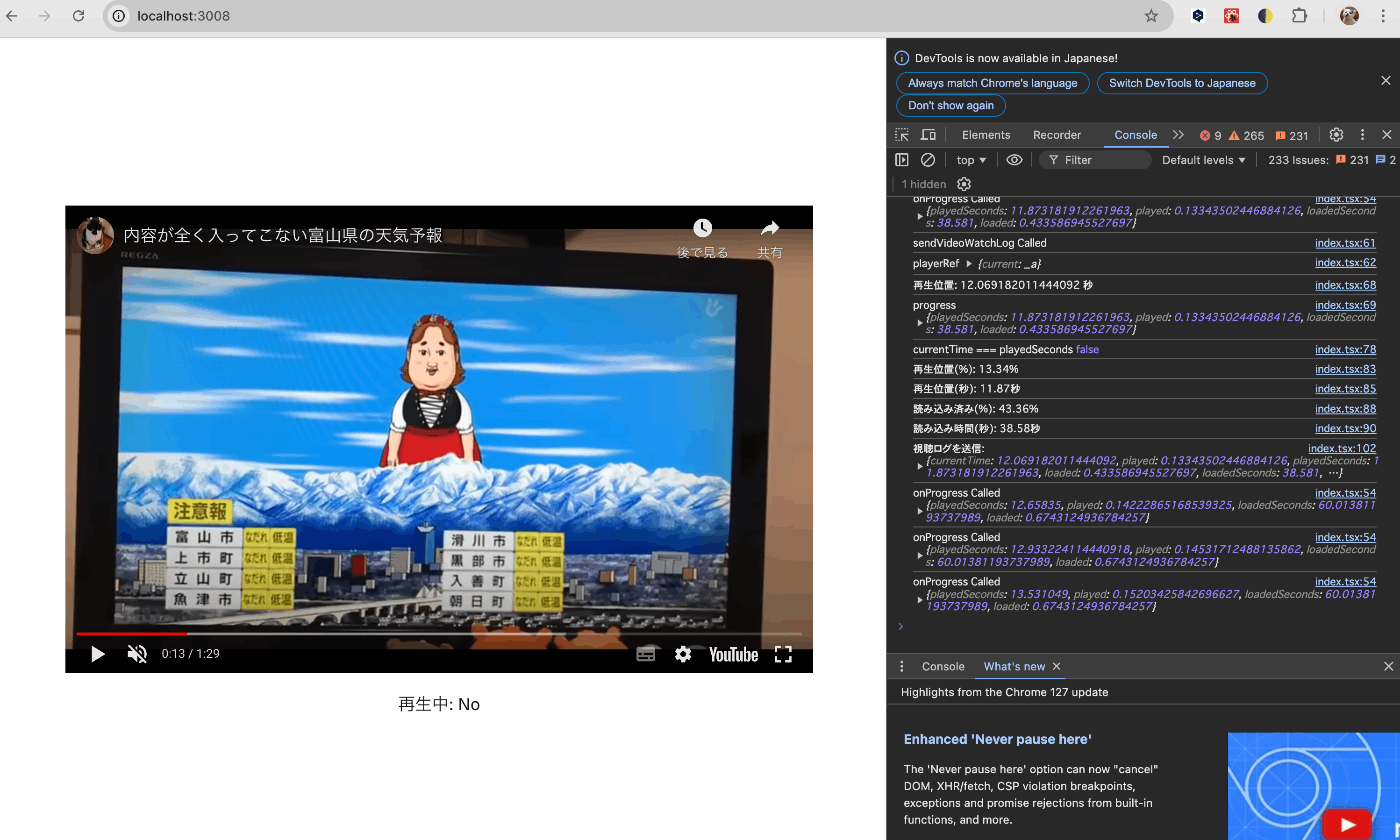Click the red error count 9

coord(1210,136)
